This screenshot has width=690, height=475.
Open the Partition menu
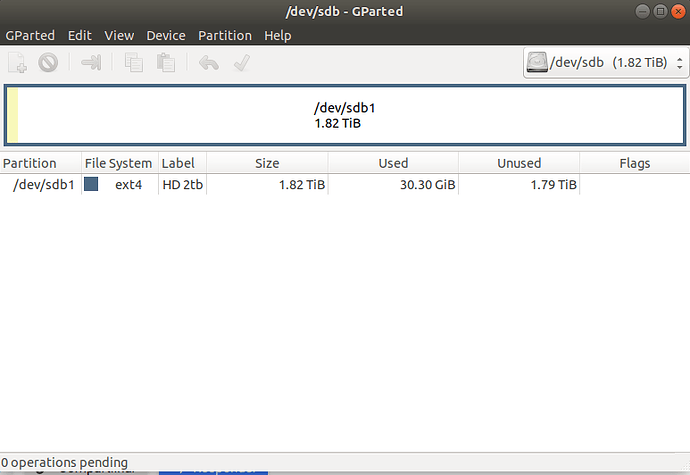225,35
